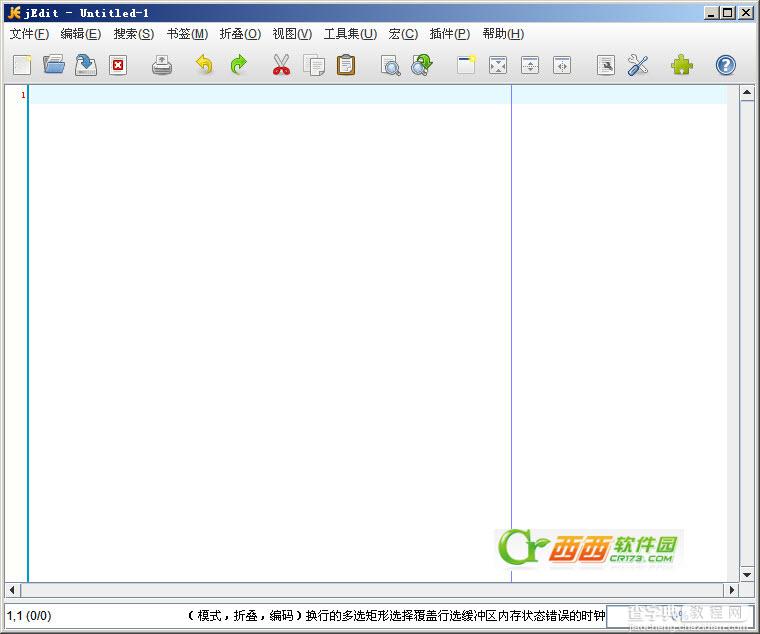The height and width of the screenshot is (634, 760).
Task: Click line number 1 in the gutter
Action: [x=23, y=95]
